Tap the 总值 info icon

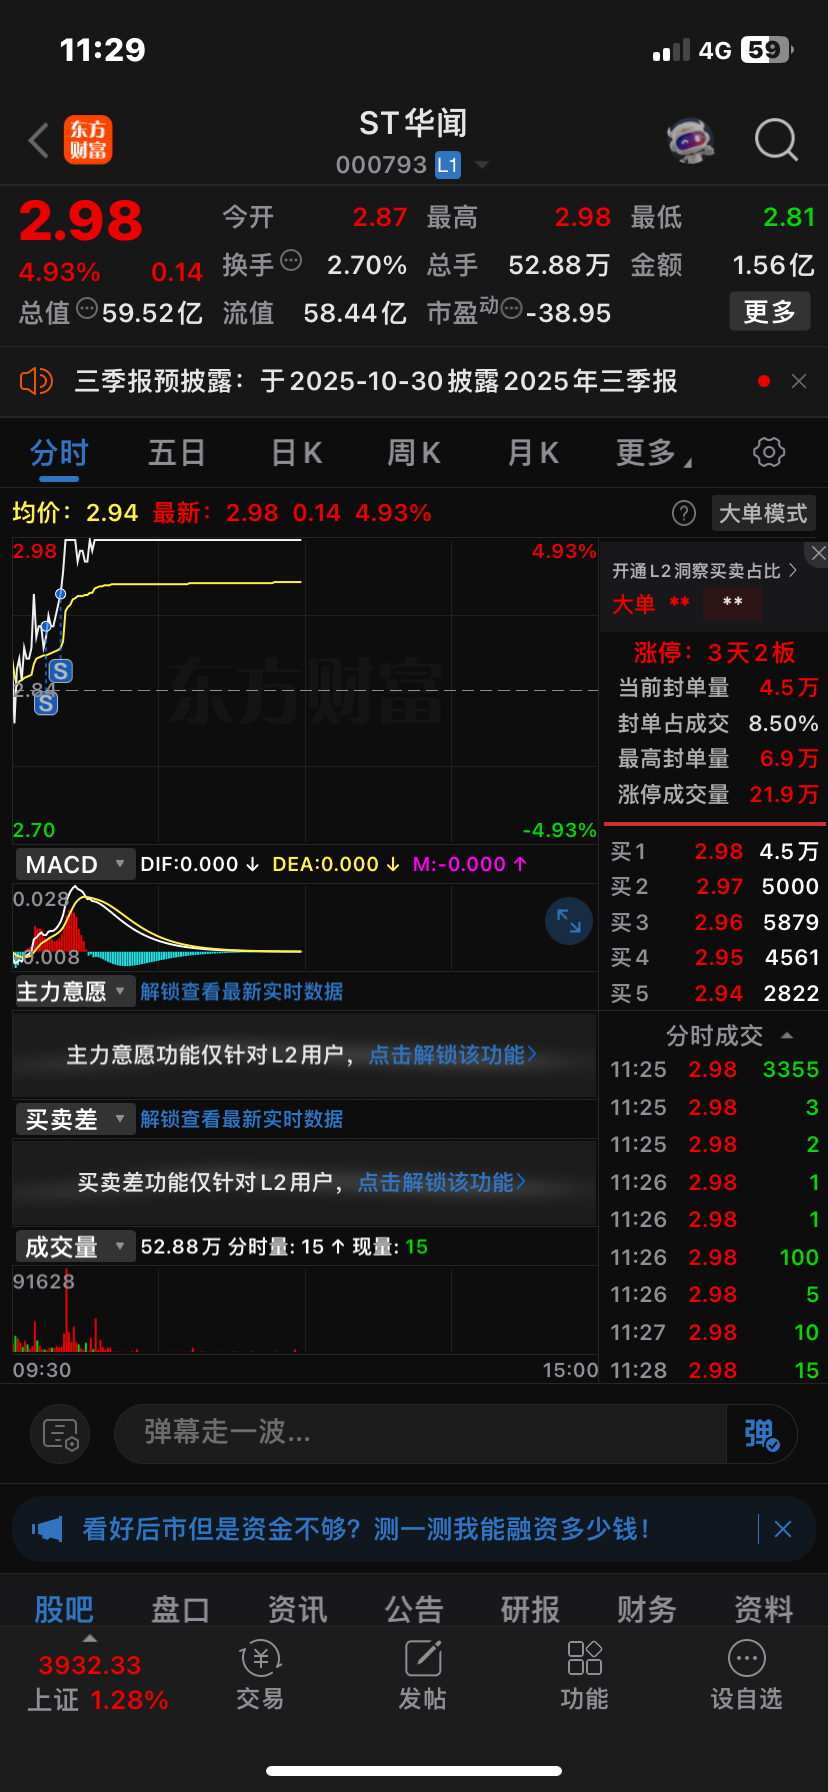(87, 309)
